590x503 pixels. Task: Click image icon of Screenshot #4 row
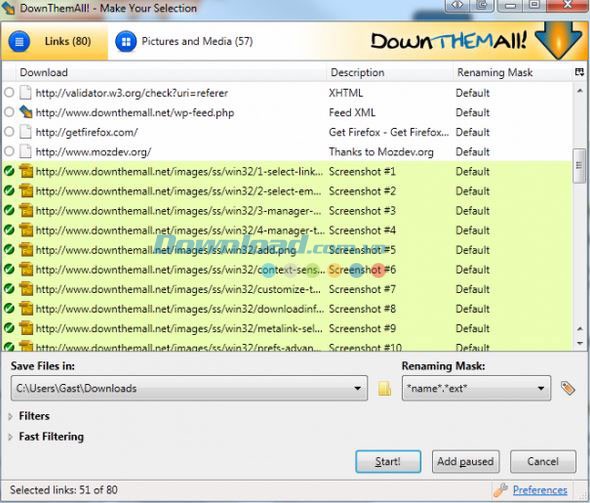click(26, 230)
